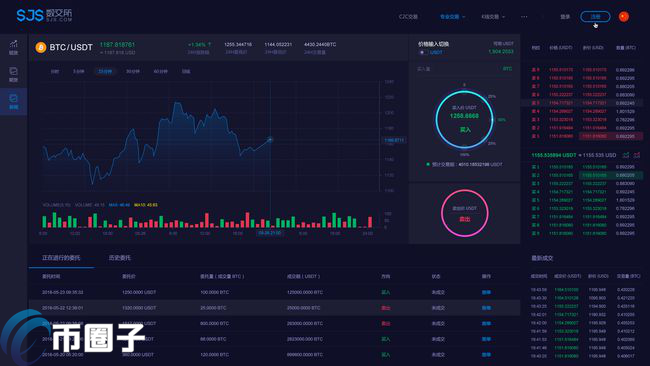Click the pink sell circle button

click(x=464, y=213)
